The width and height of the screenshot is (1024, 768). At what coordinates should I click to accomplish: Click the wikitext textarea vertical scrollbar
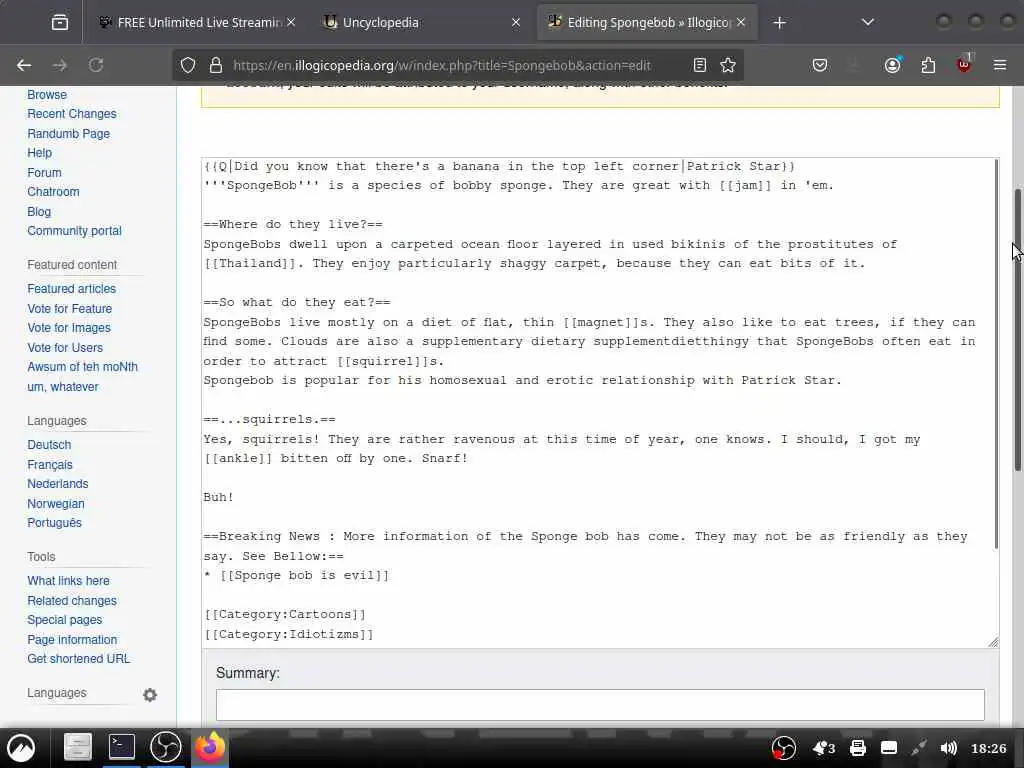[x=996, y=353]
